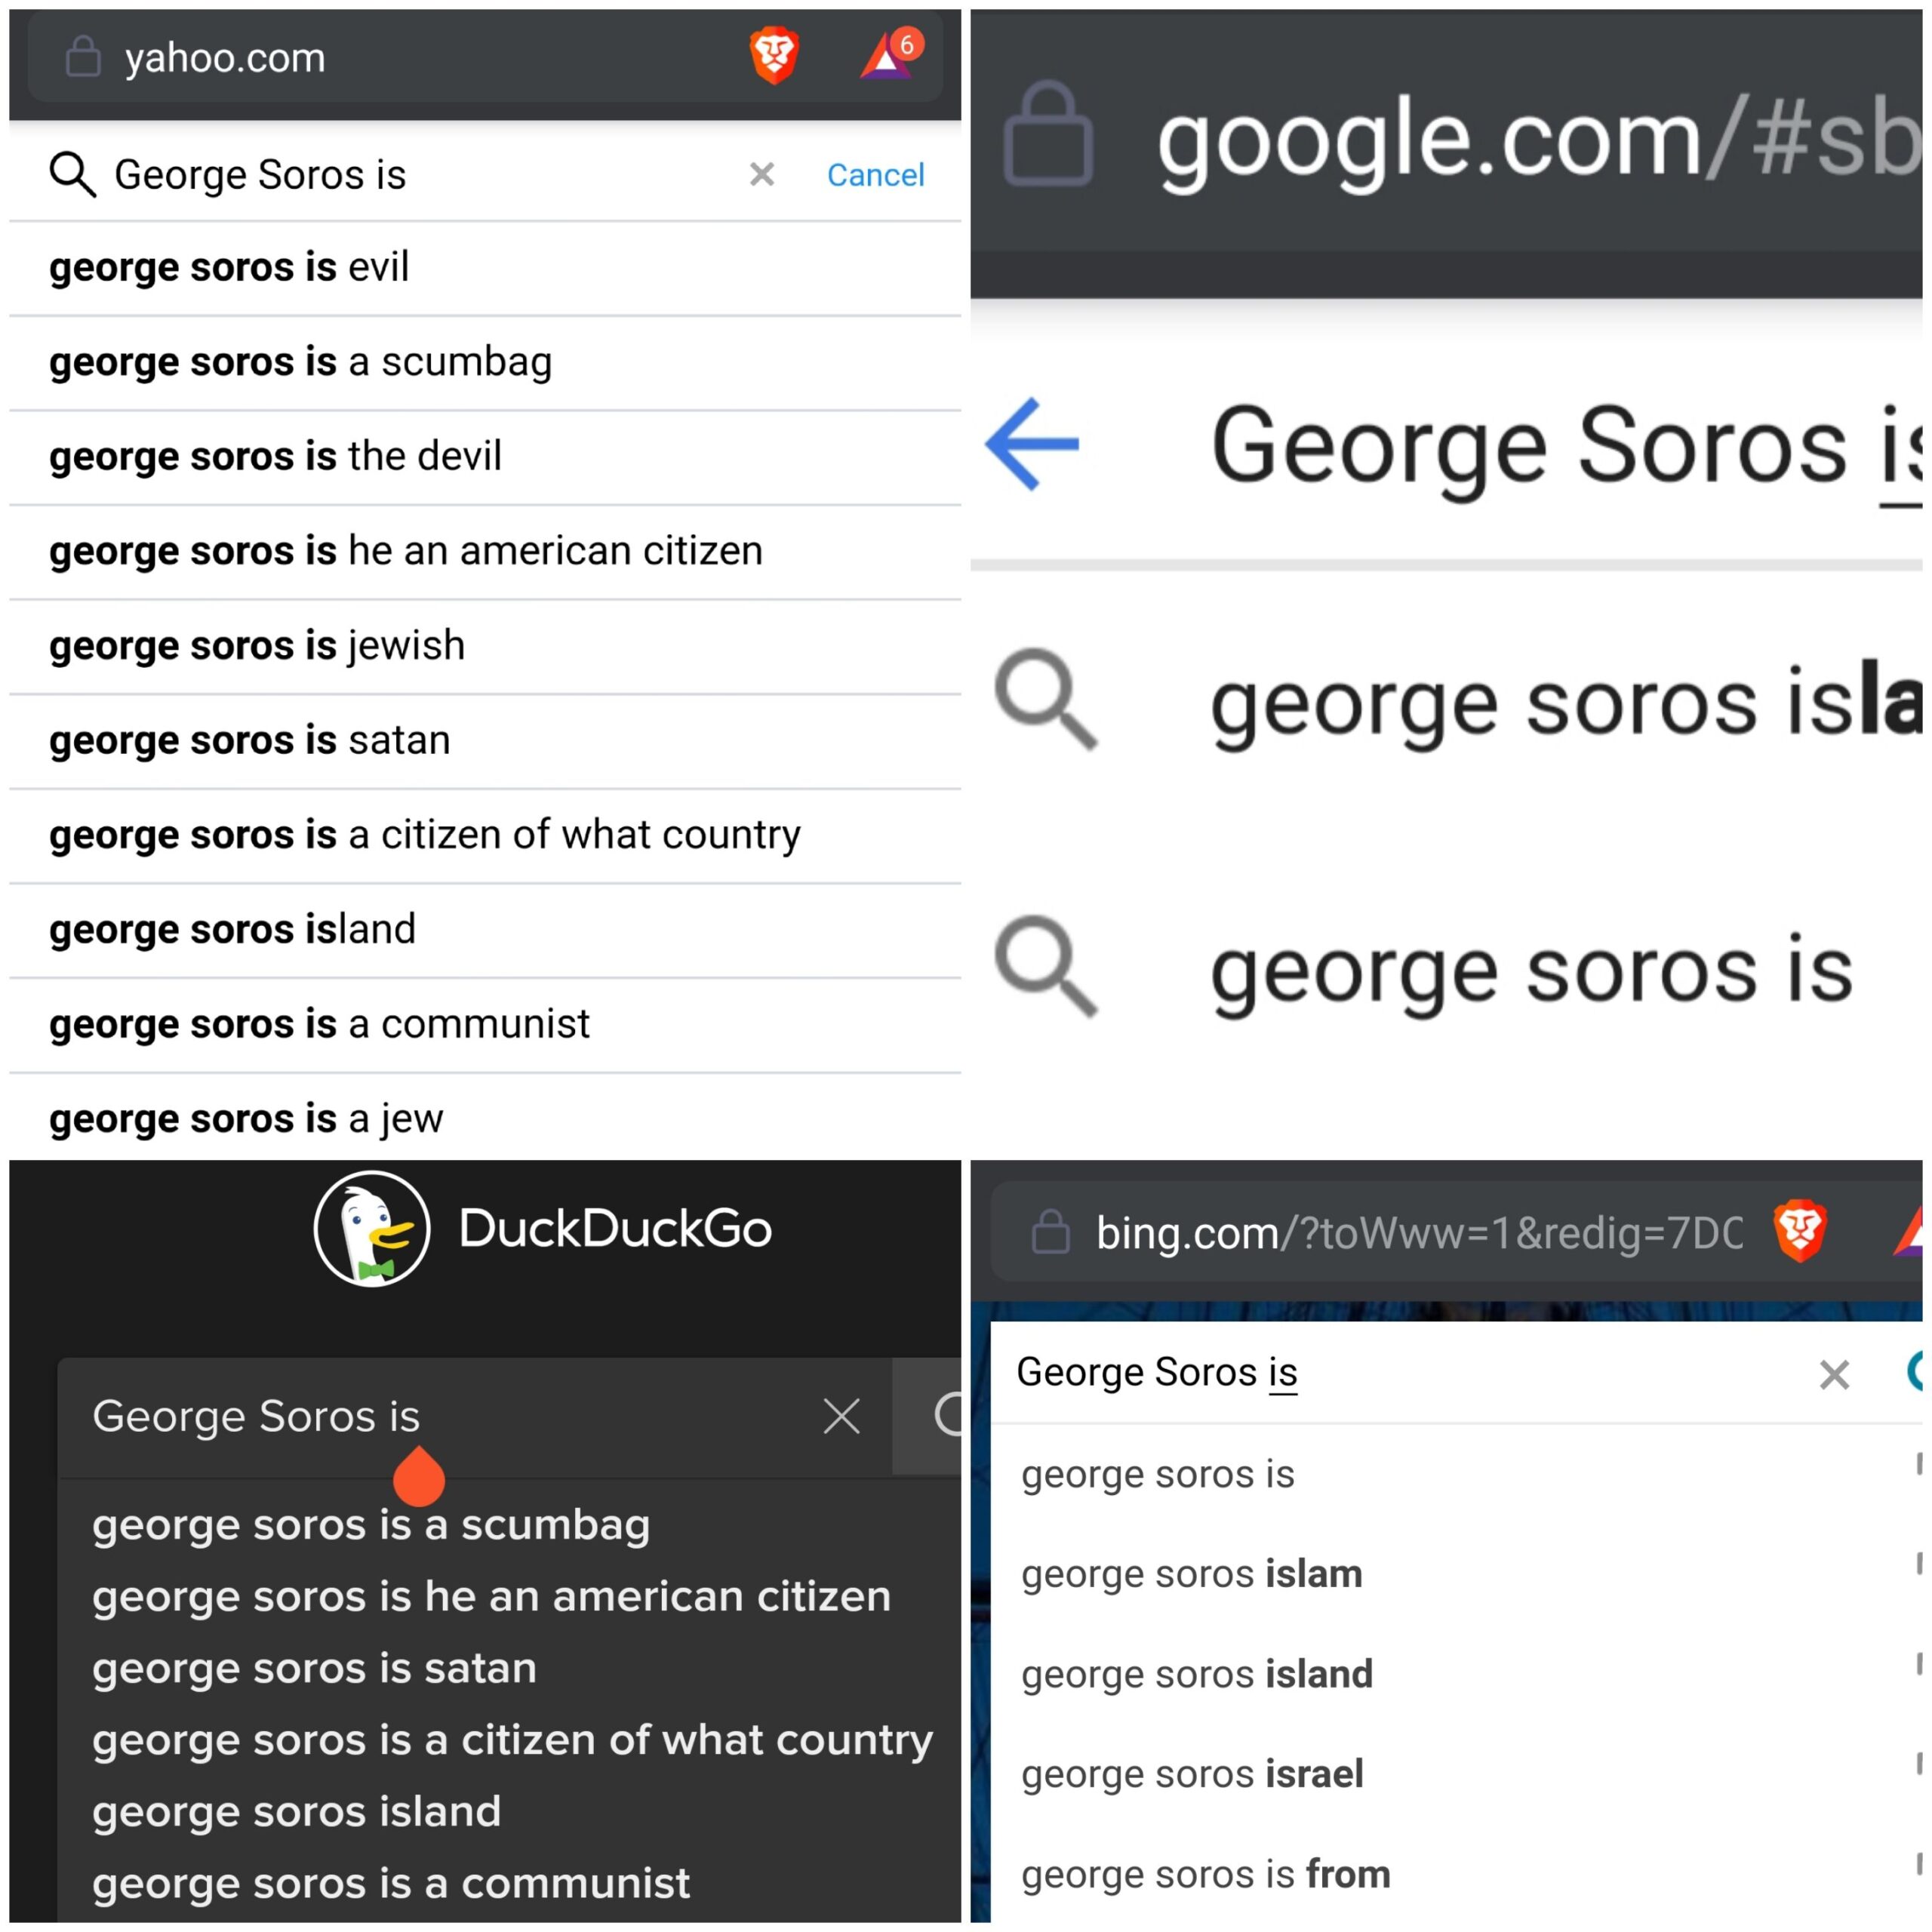This screenshot has height=1932, width=1932.
Task: Clear the Bing search box with X
Action: [1834, 1375]
